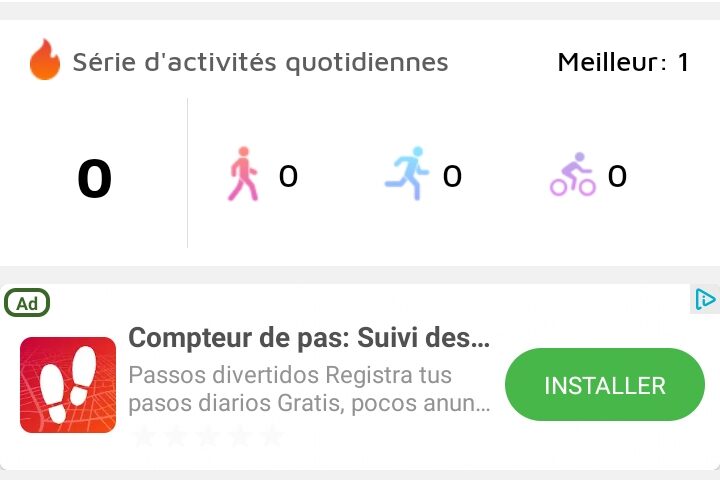Click the green Ad badge
The width and height of the screenshot is (720, 480).
coord(27,303)
